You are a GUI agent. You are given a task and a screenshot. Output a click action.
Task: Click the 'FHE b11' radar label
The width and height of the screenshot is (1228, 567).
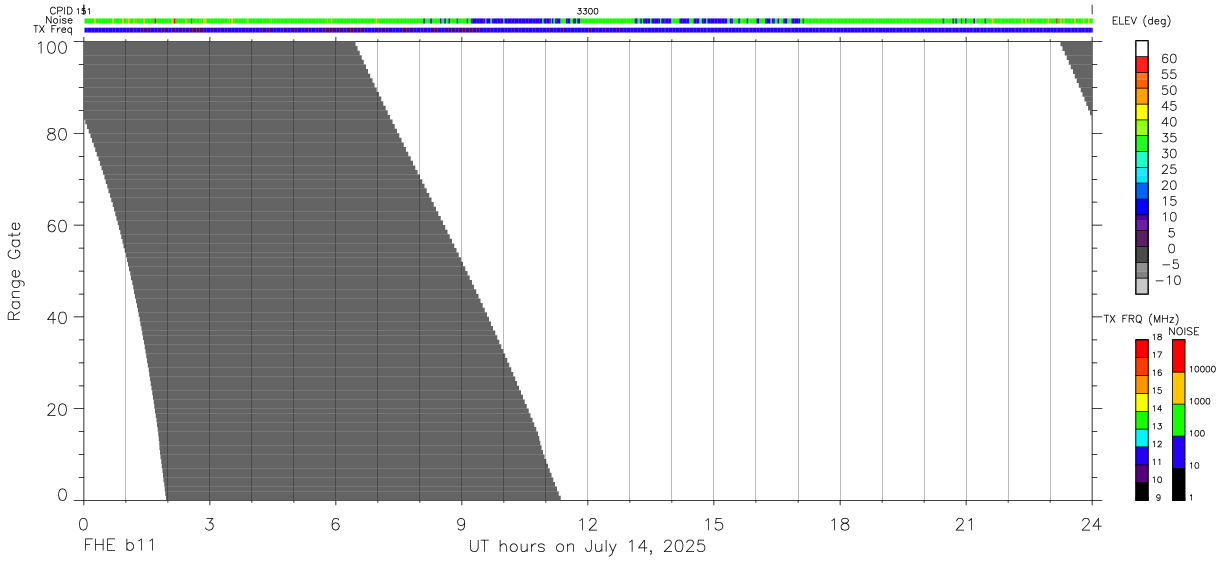(x=118, y=547)
